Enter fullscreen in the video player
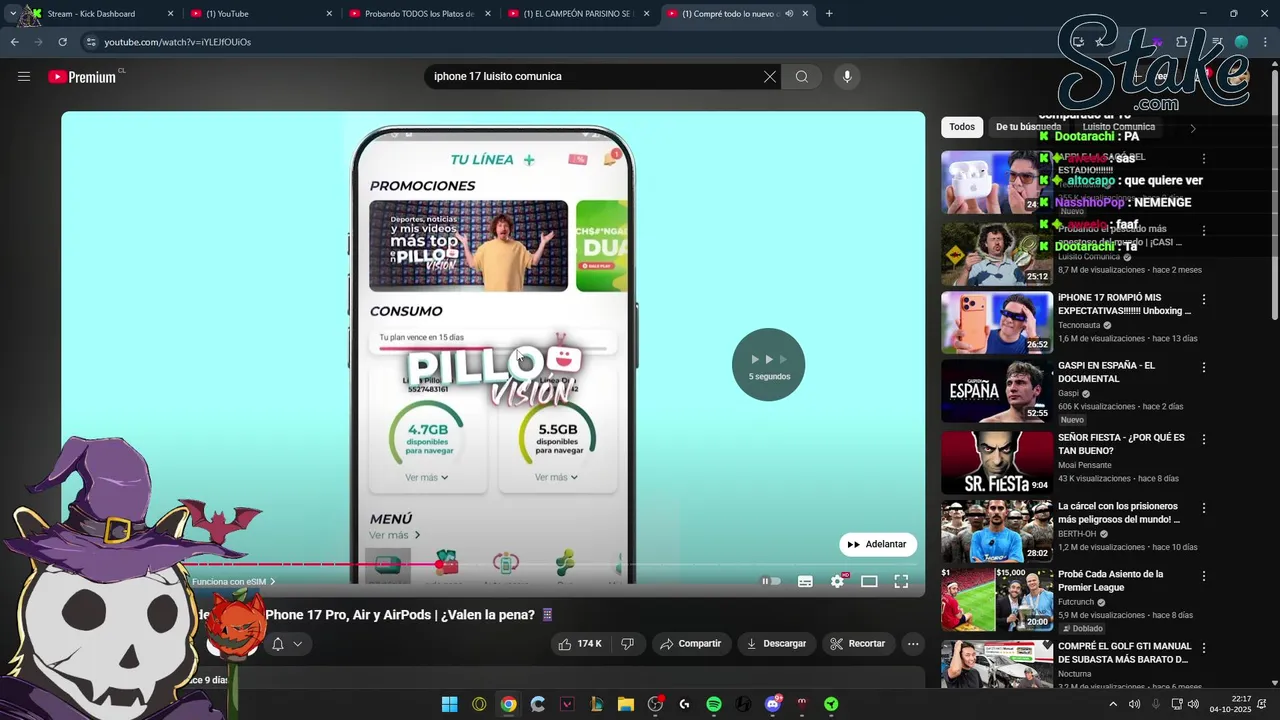1280x720 pixels. click(901, 581)
